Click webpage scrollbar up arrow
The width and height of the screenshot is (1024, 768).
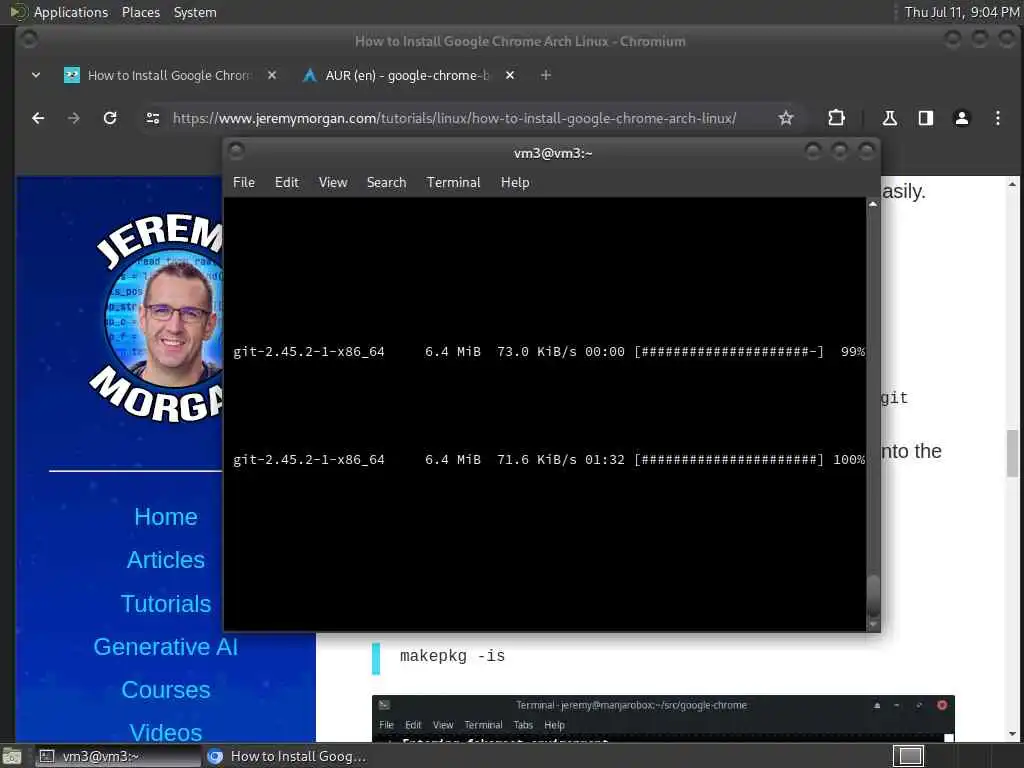tap(1012, 185)
